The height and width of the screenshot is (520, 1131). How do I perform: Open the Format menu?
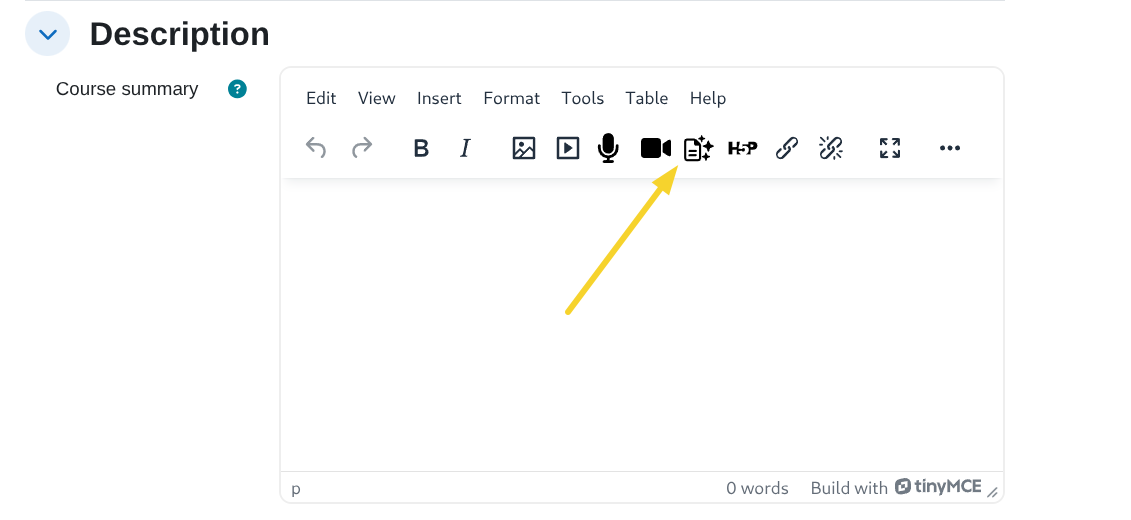coord(511,98)
